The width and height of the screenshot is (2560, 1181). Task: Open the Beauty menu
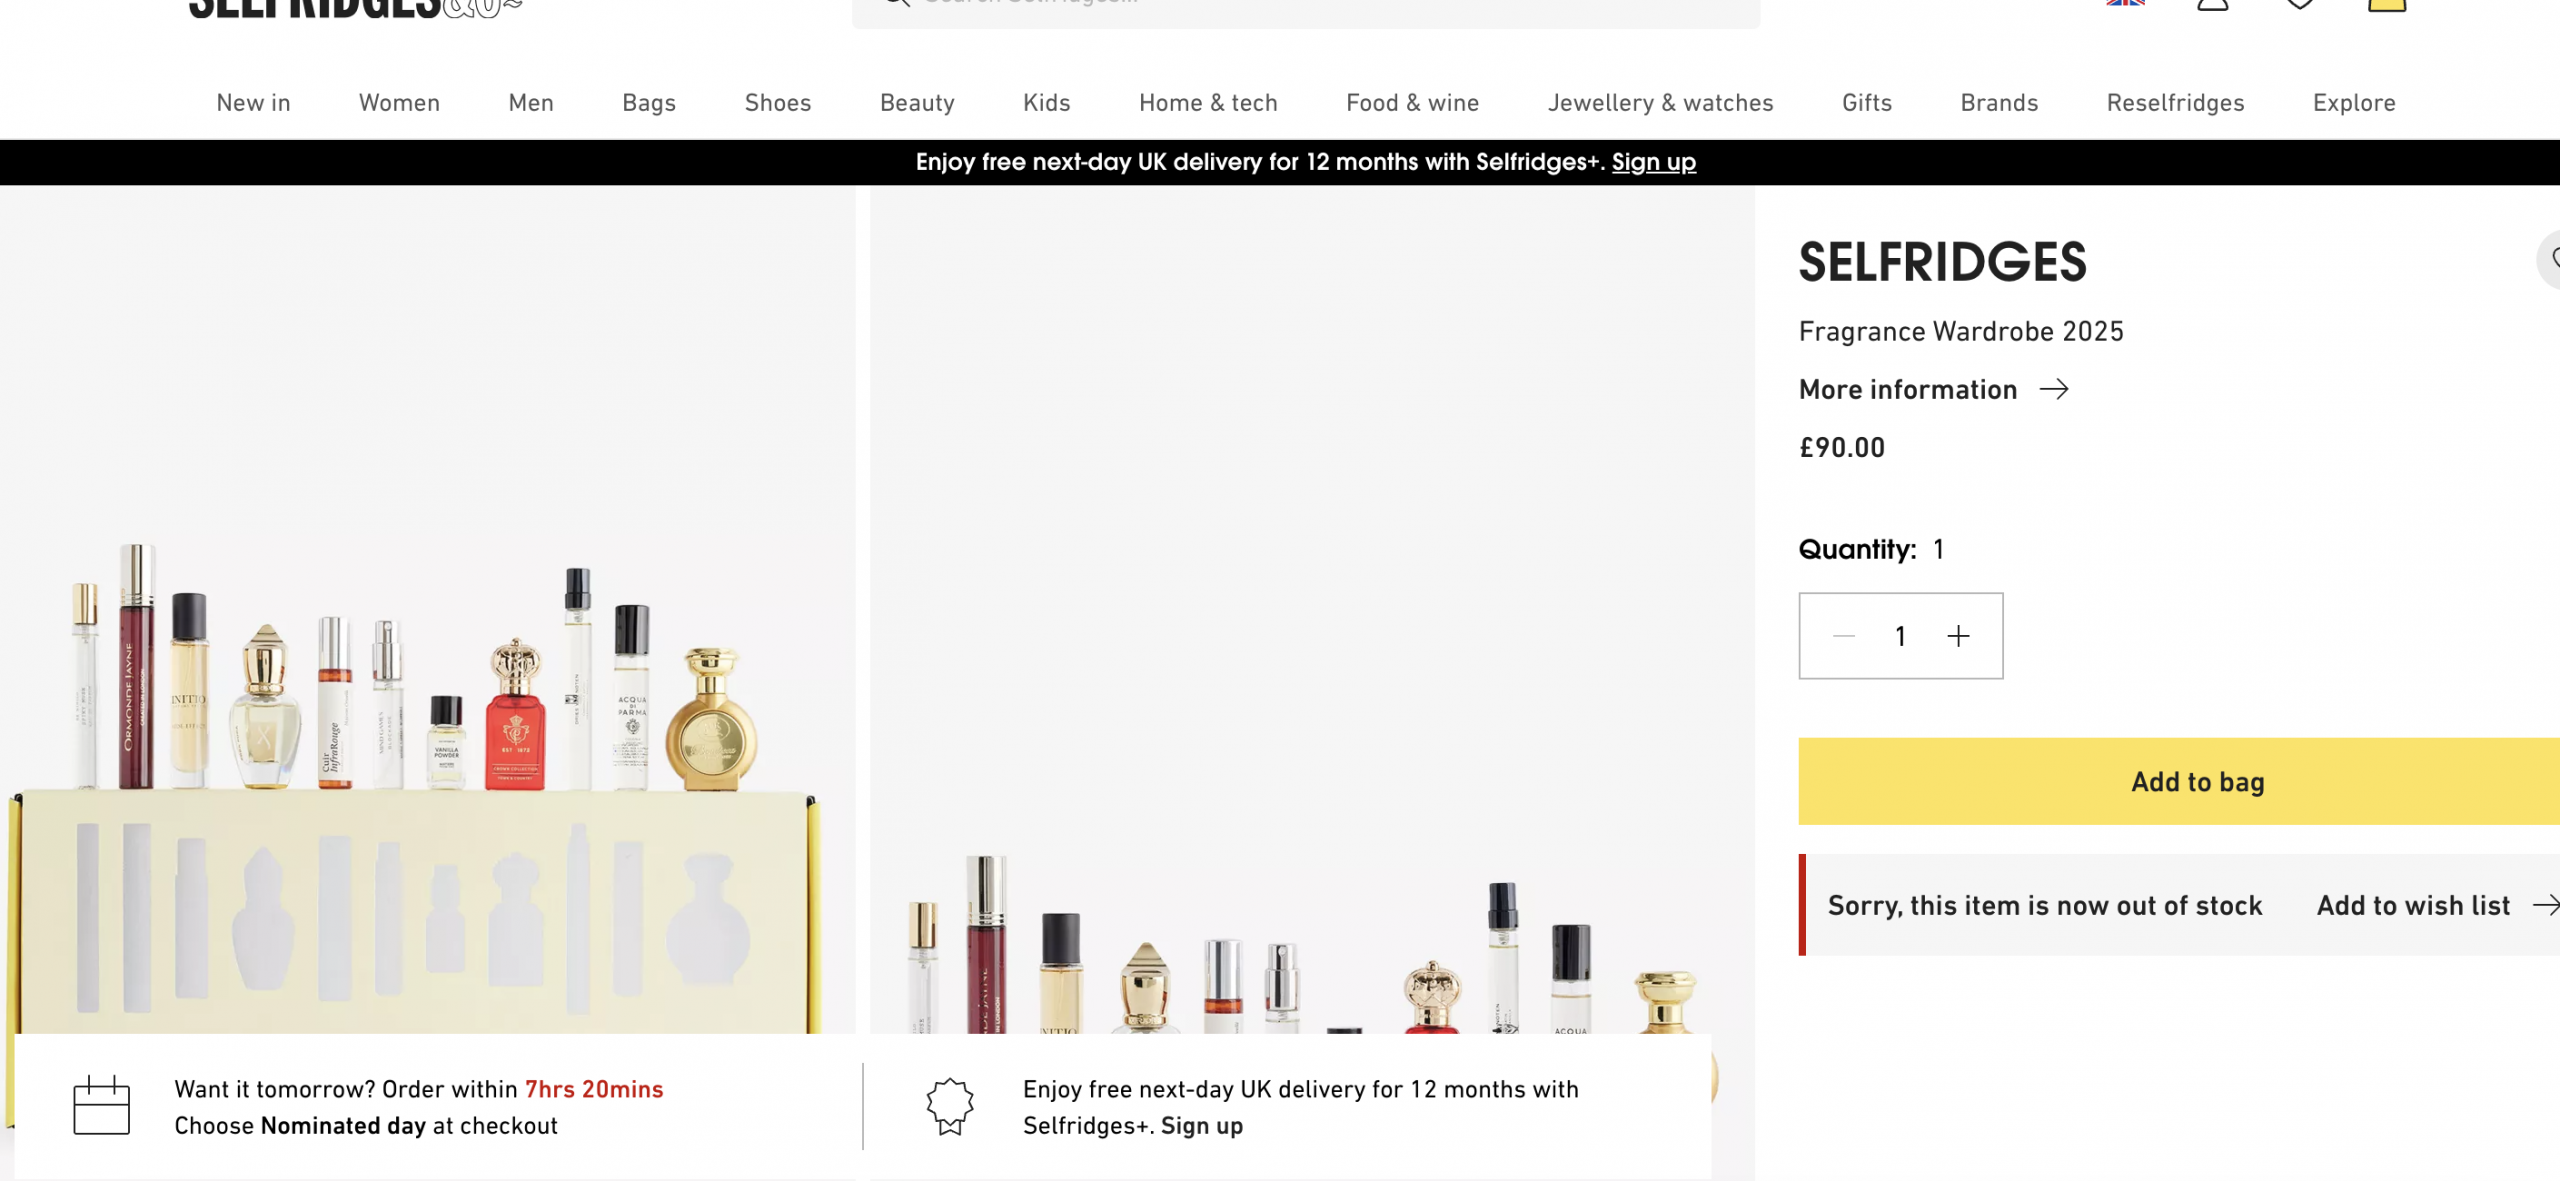pyautogui.click(x=917, y=103)
